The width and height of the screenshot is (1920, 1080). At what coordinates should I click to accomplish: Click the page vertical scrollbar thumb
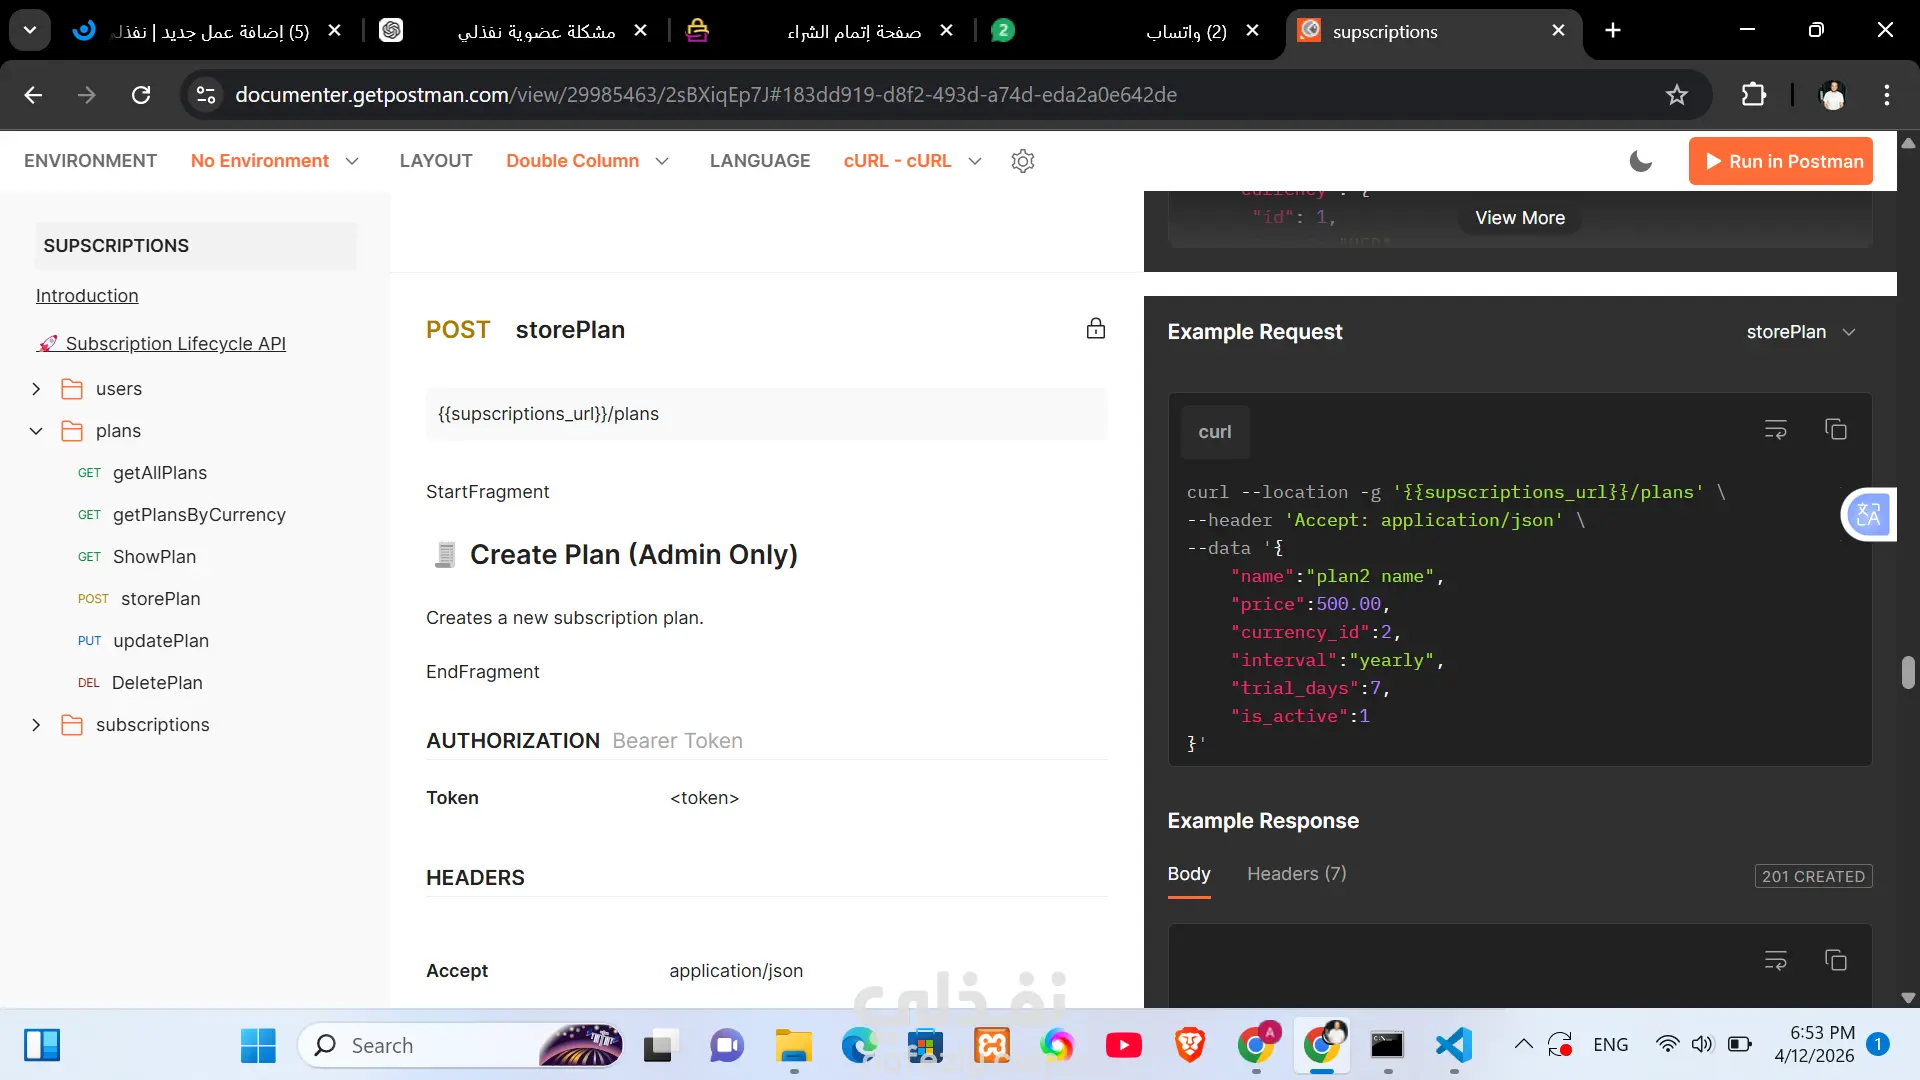[1908, 672]
